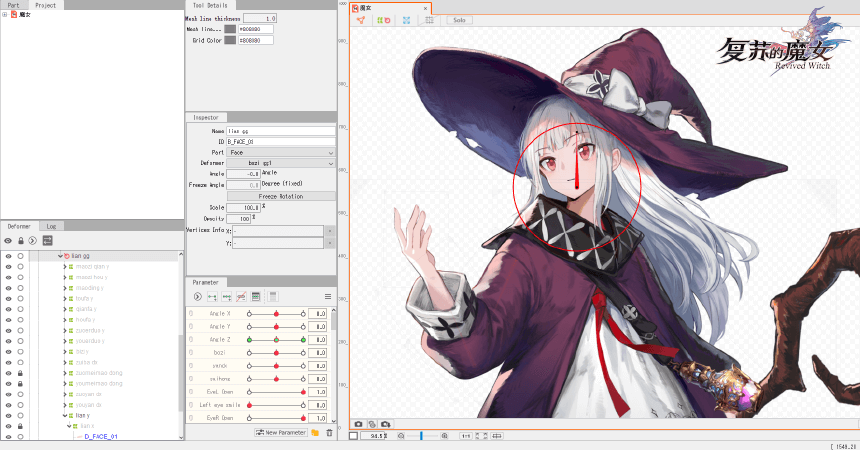Image resolution: width=860 pixels, height=450 pixels.
Task: Switch to the Part tab
Action: point(14,5)
